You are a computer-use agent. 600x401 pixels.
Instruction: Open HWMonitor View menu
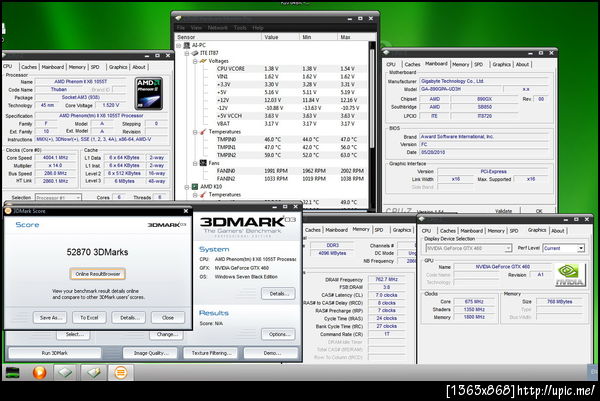point(196,28)
